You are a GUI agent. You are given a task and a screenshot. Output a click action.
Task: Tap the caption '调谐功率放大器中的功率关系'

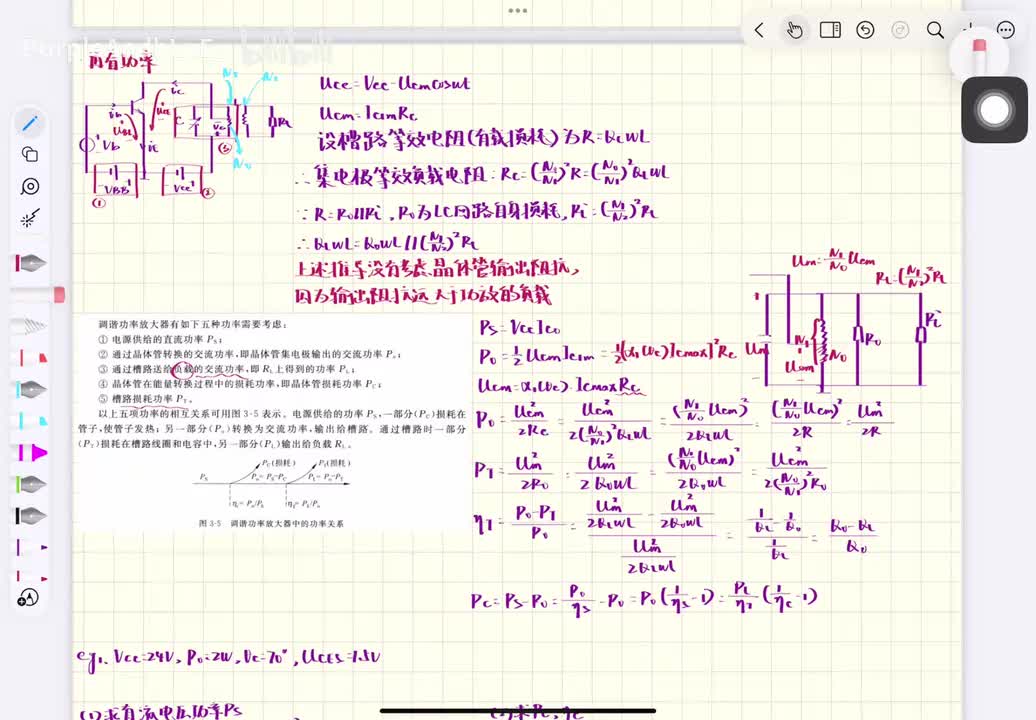(287, 523)
